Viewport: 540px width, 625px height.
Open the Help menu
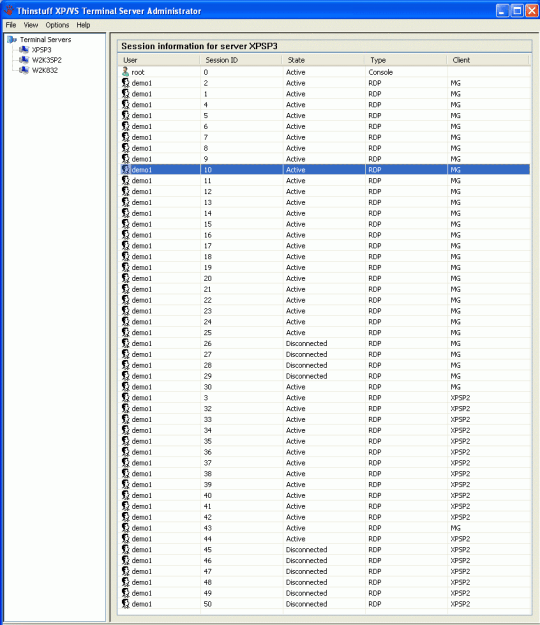(83, 25)
